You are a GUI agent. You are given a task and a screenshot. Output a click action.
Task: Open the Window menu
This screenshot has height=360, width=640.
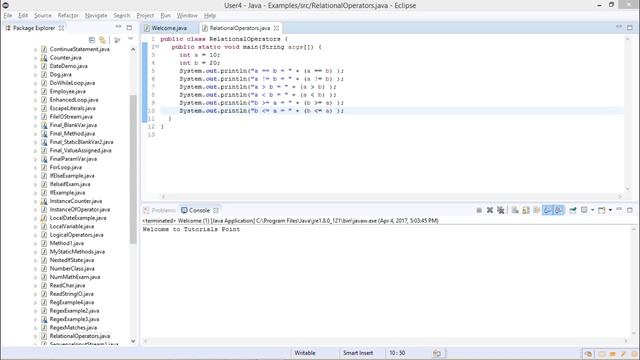click(x=187, y=16)
